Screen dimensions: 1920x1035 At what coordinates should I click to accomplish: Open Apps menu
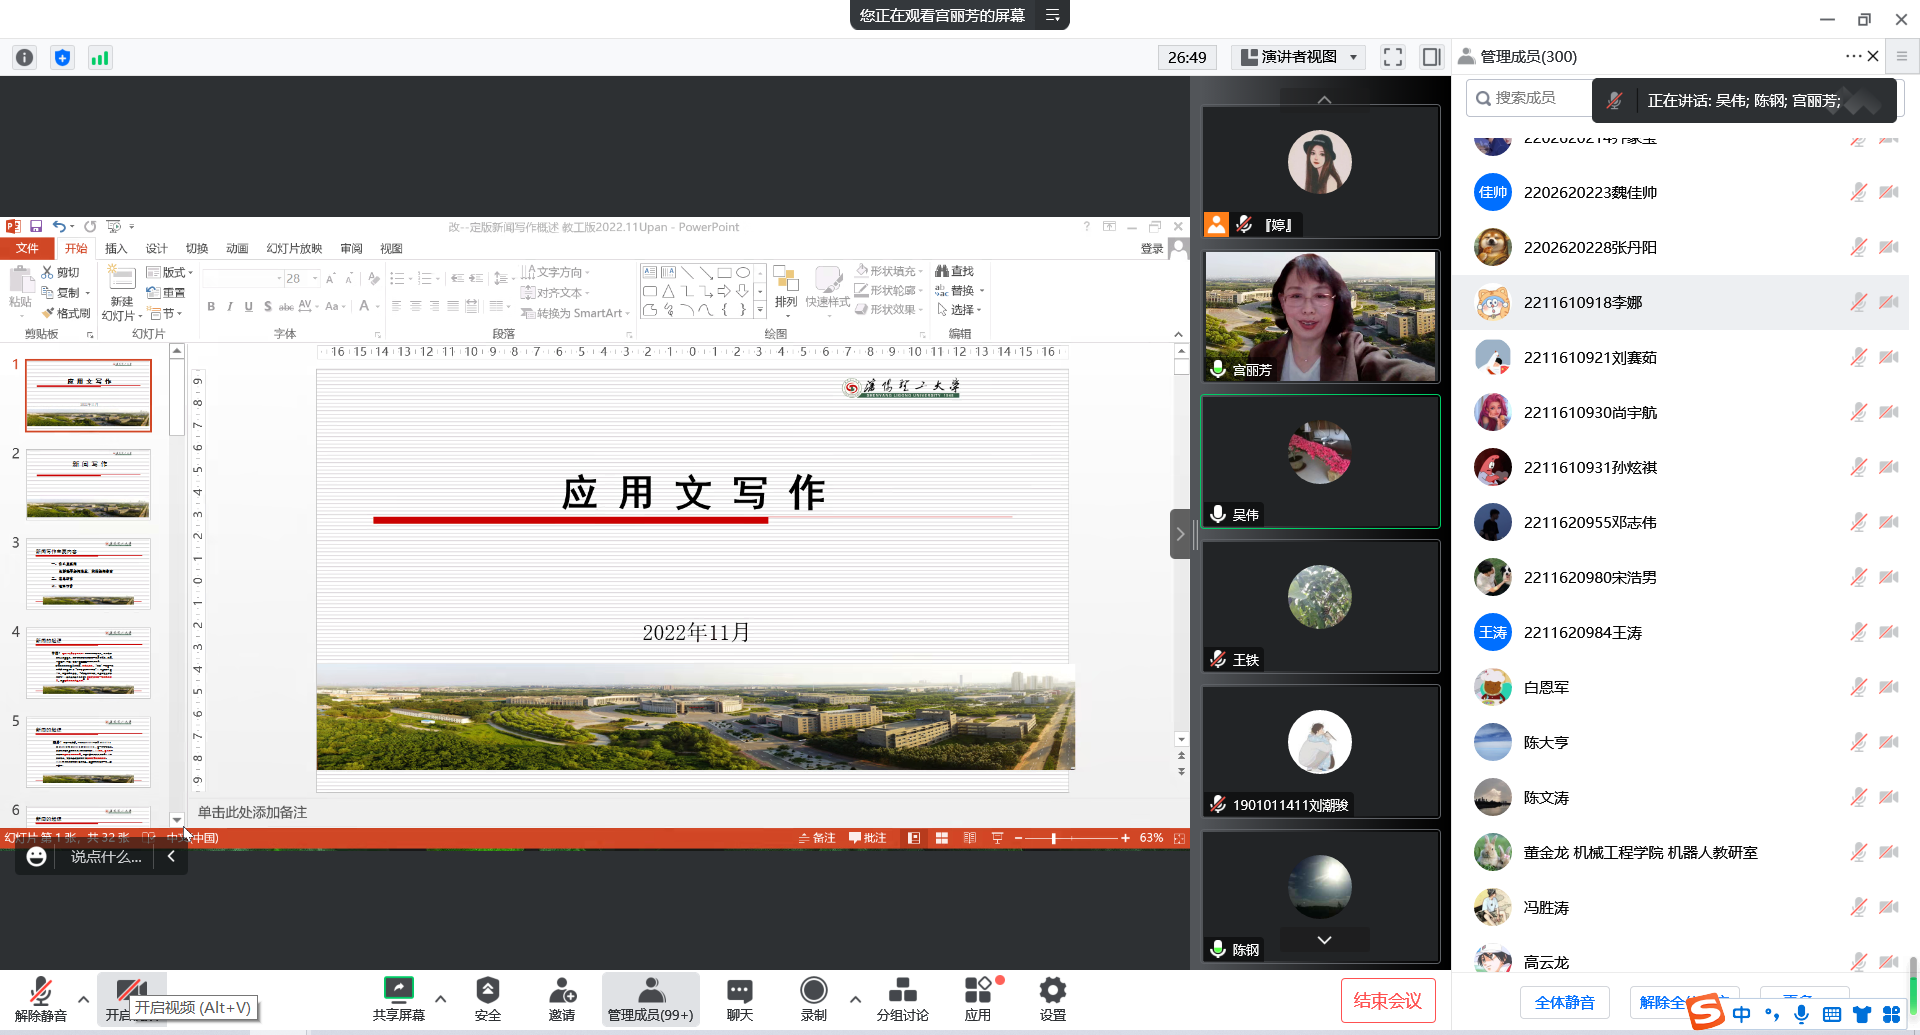click(x=978, y=999)
